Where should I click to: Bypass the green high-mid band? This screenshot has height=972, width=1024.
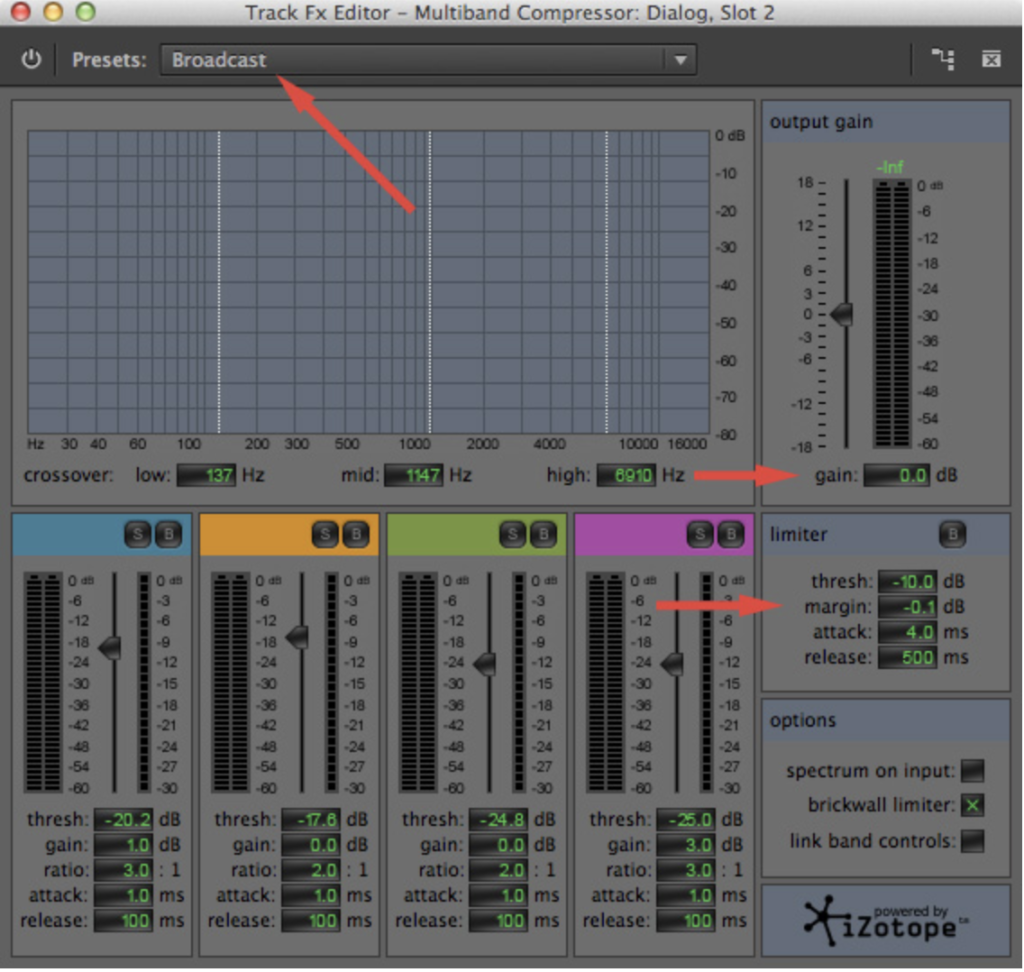click(x=543, y=534)
